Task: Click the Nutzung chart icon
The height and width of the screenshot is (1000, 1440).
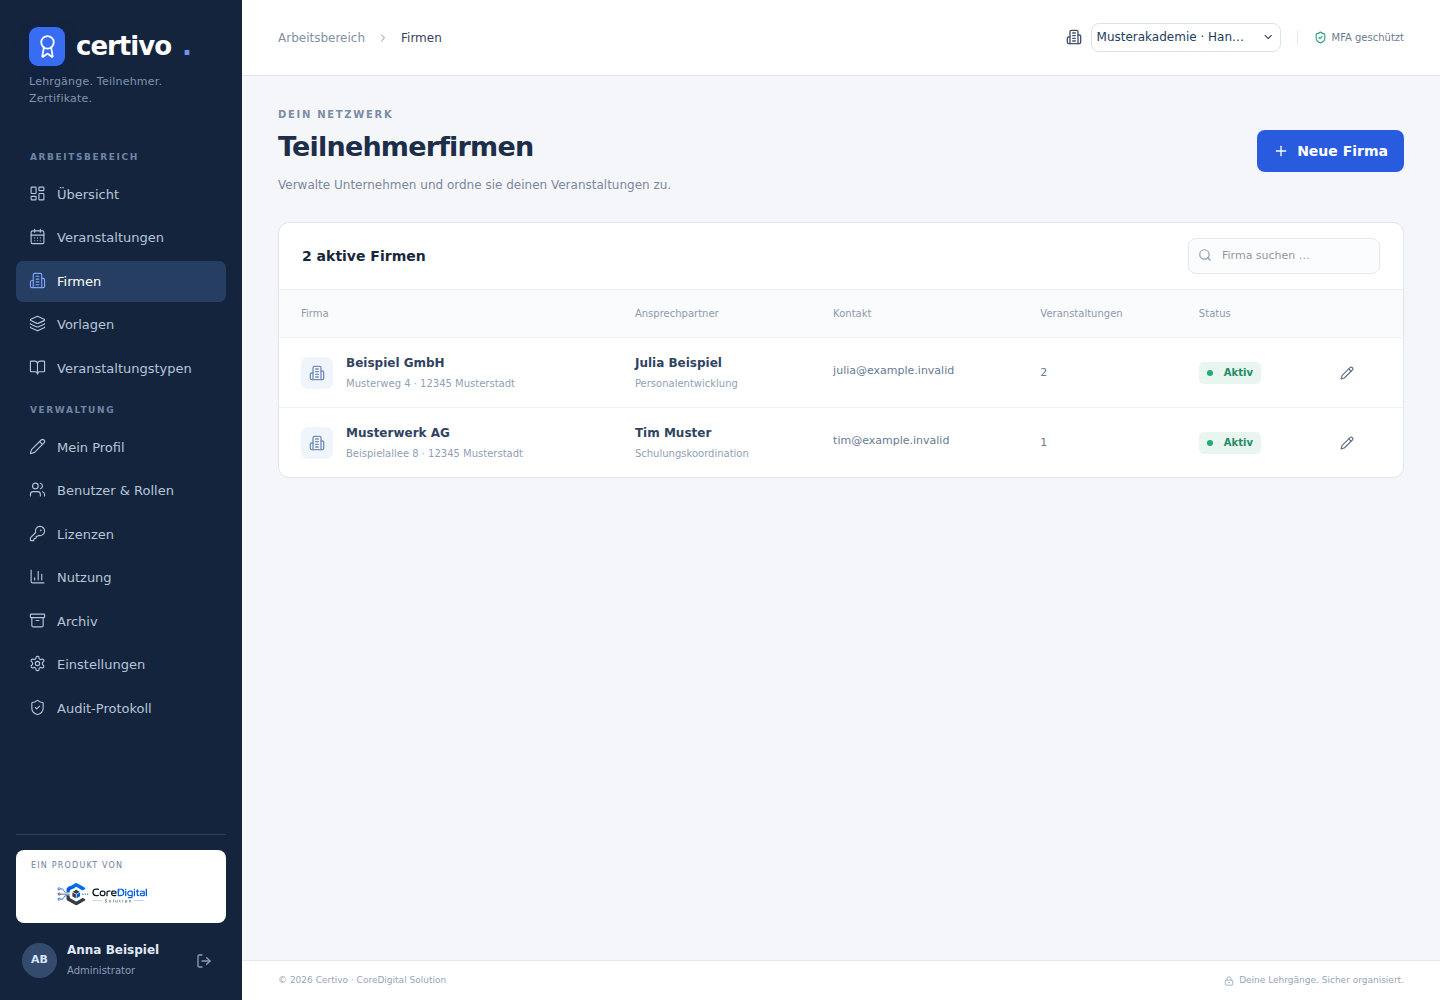Action: (x=38, y=577)
